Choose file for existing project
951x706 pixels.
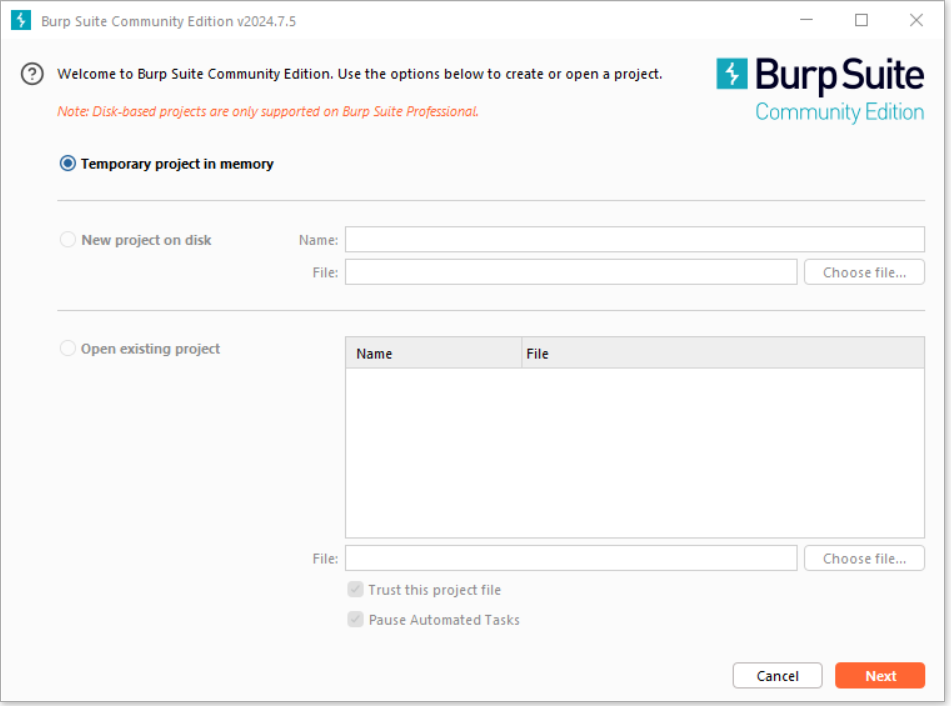point(864,558)
